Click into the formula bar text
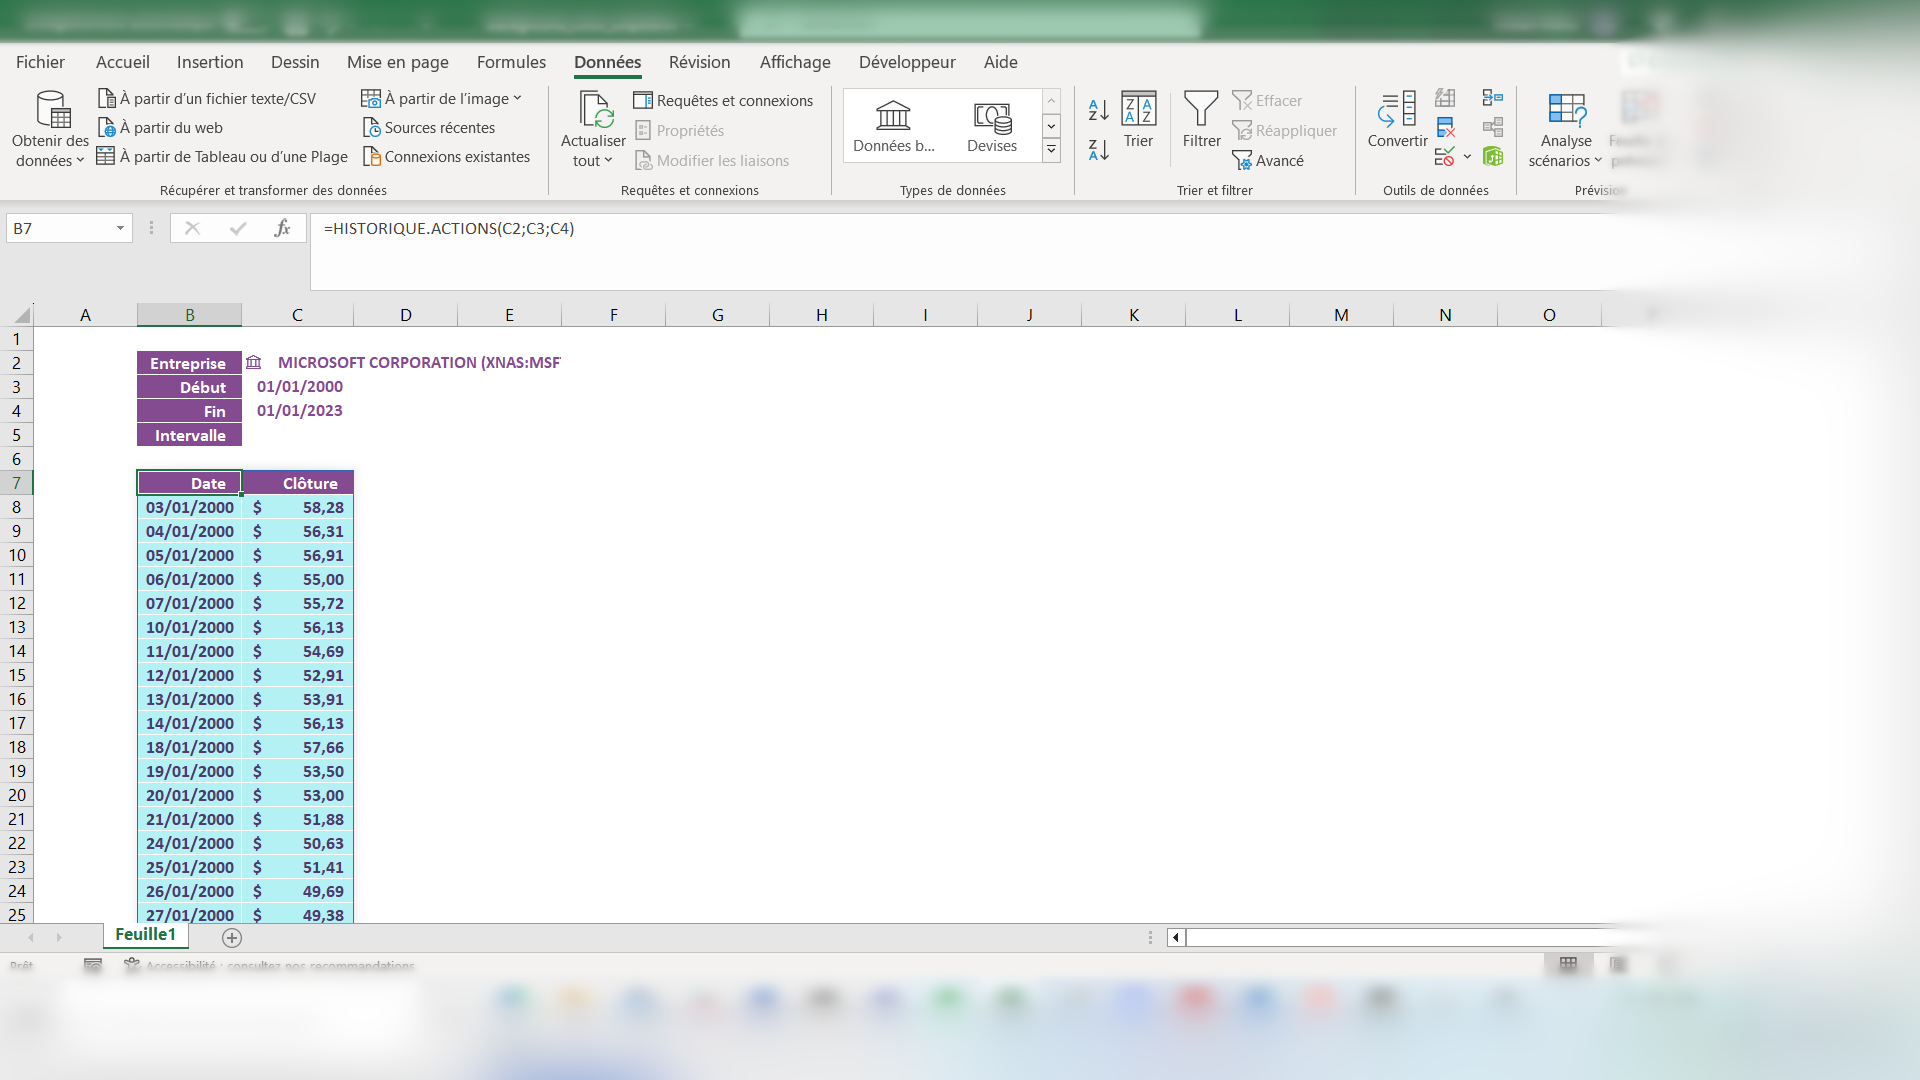The height and width of the screenshot is (1080, 1920). [x=449, y=228]
